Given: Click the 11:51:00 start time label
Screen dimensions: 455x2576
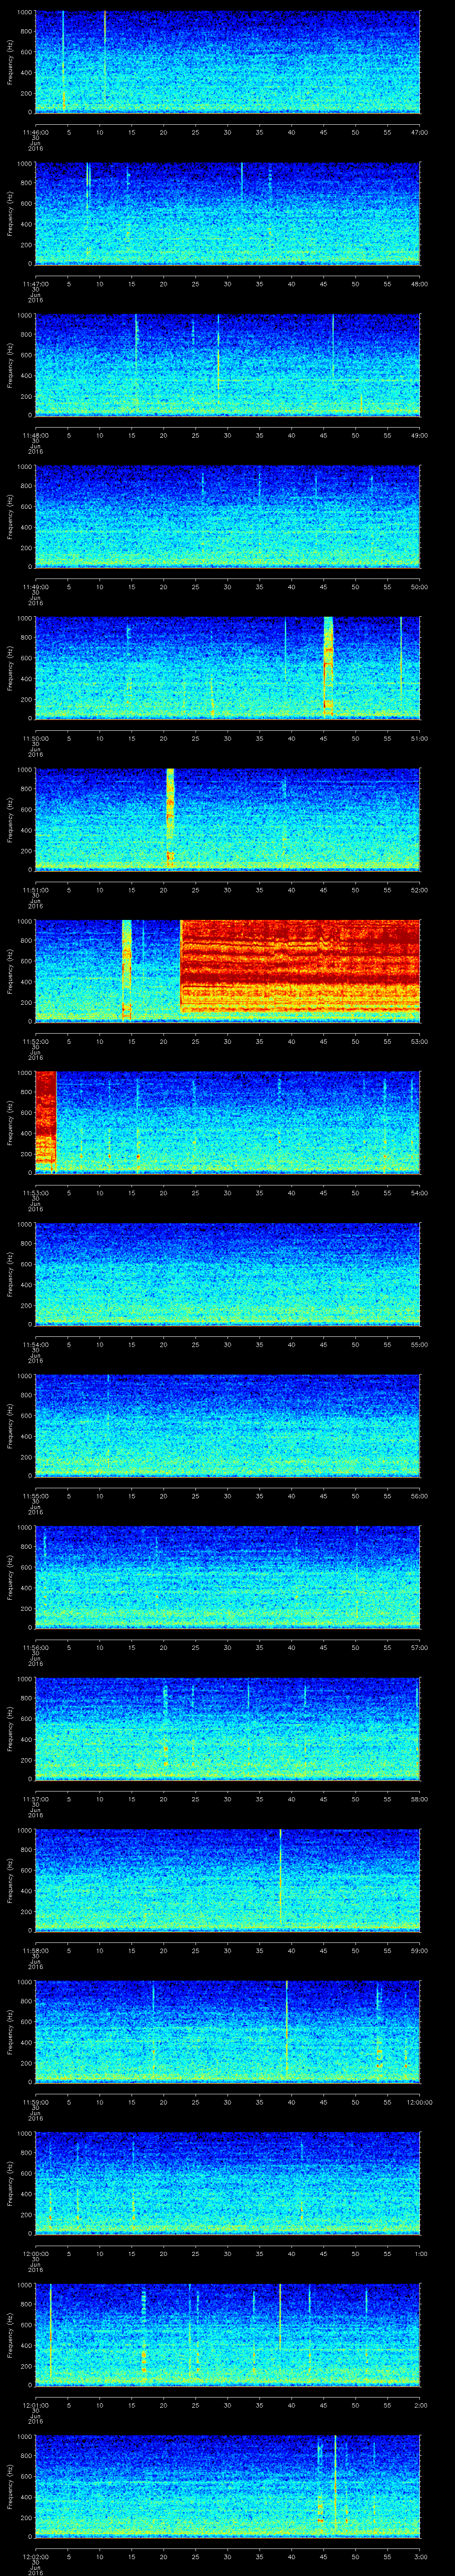Looking at the screenshot, I should (35, 890).
